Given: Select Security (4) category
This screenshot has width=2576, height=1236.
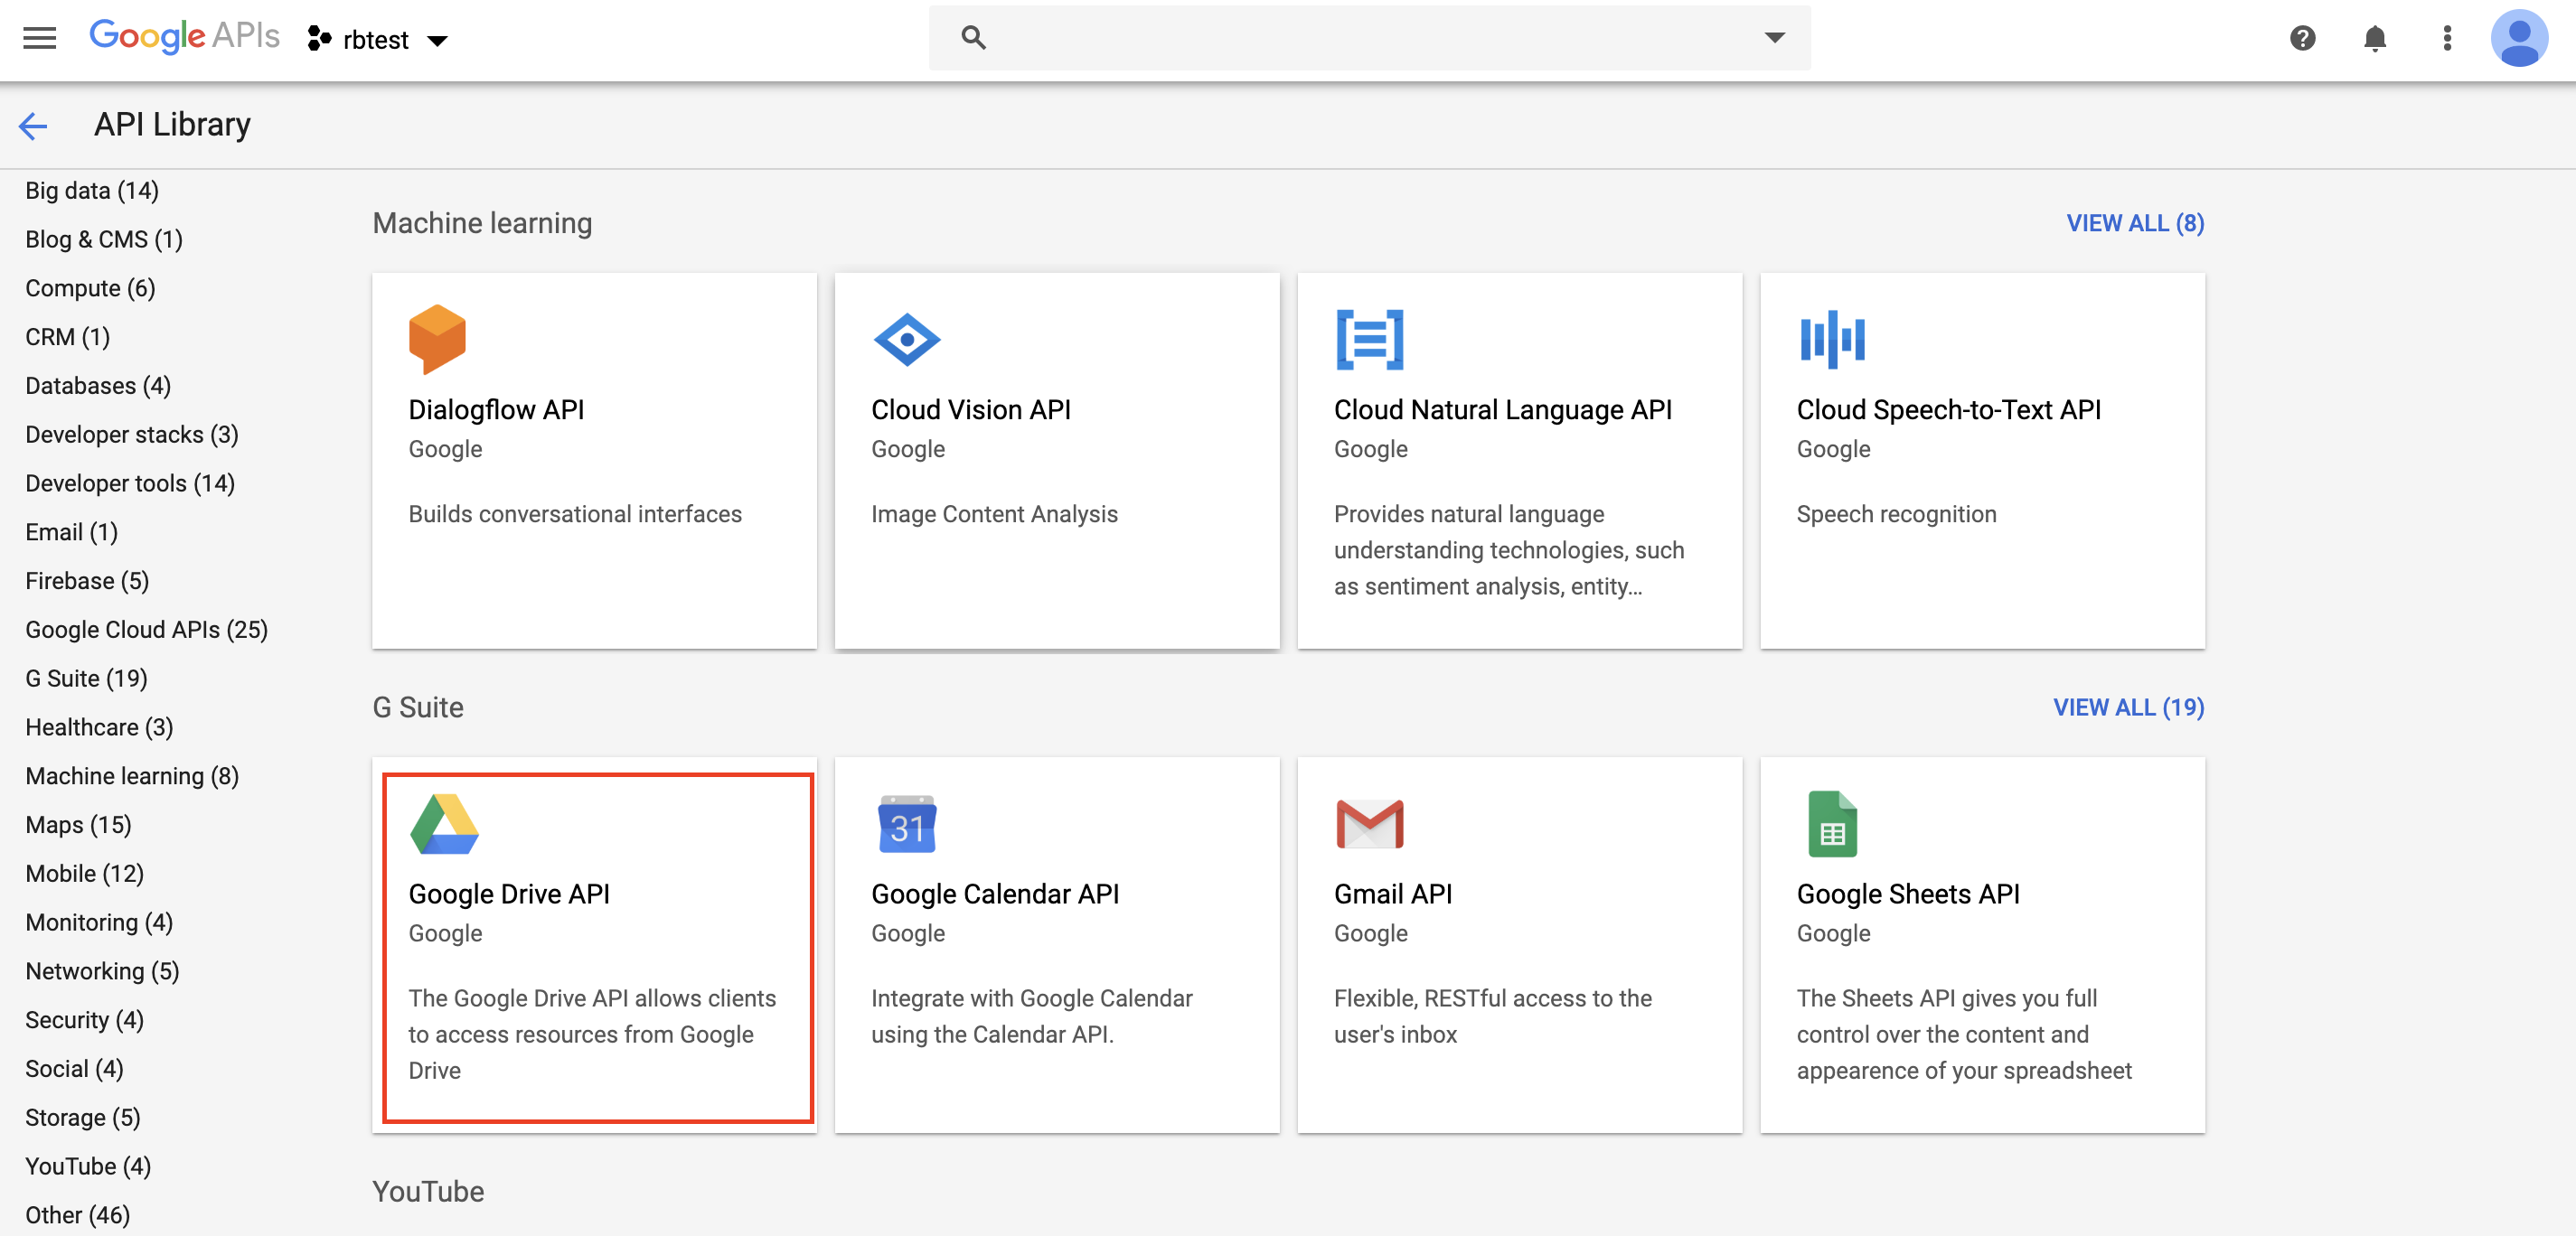Looking at the screenshot, I should (84, 1020).
